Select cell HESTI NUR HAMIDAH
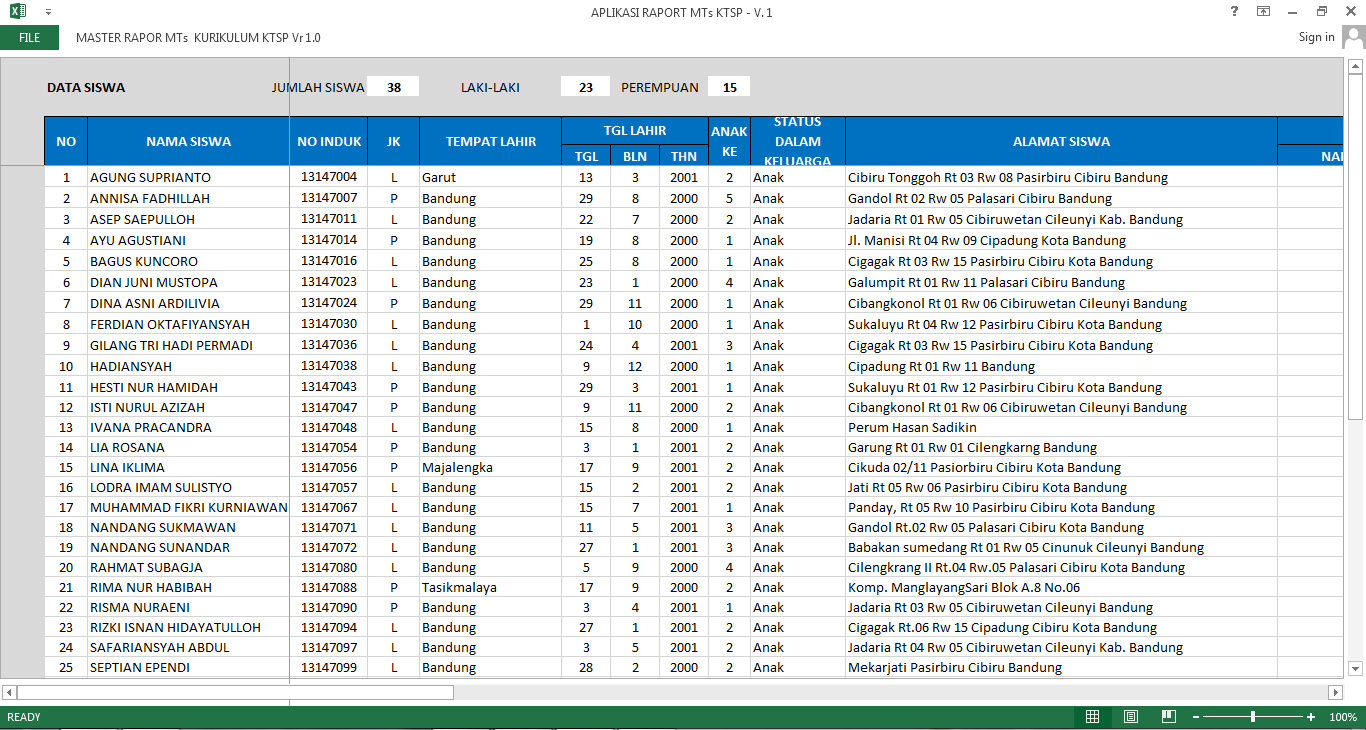Screen dimensions: 1366x730 (189, 387)
